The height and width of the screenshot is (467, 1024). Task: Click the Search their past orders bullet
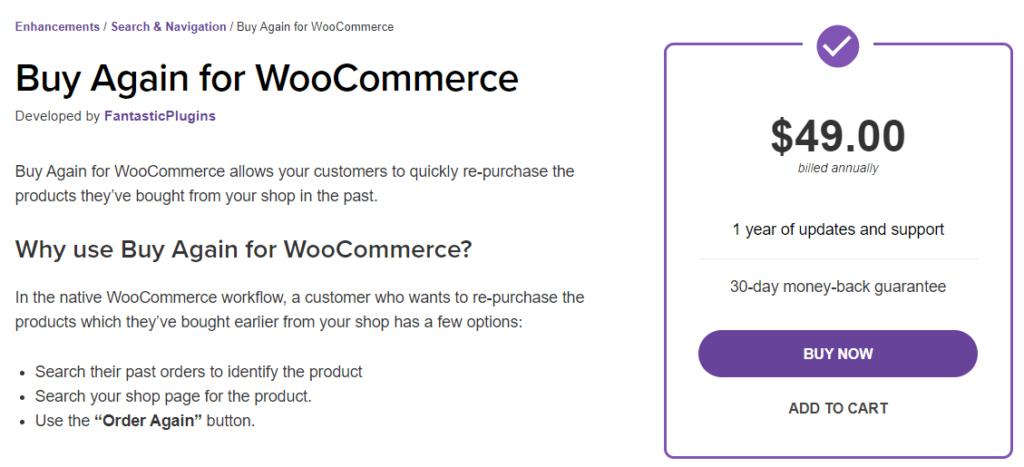tap(199, 372)
